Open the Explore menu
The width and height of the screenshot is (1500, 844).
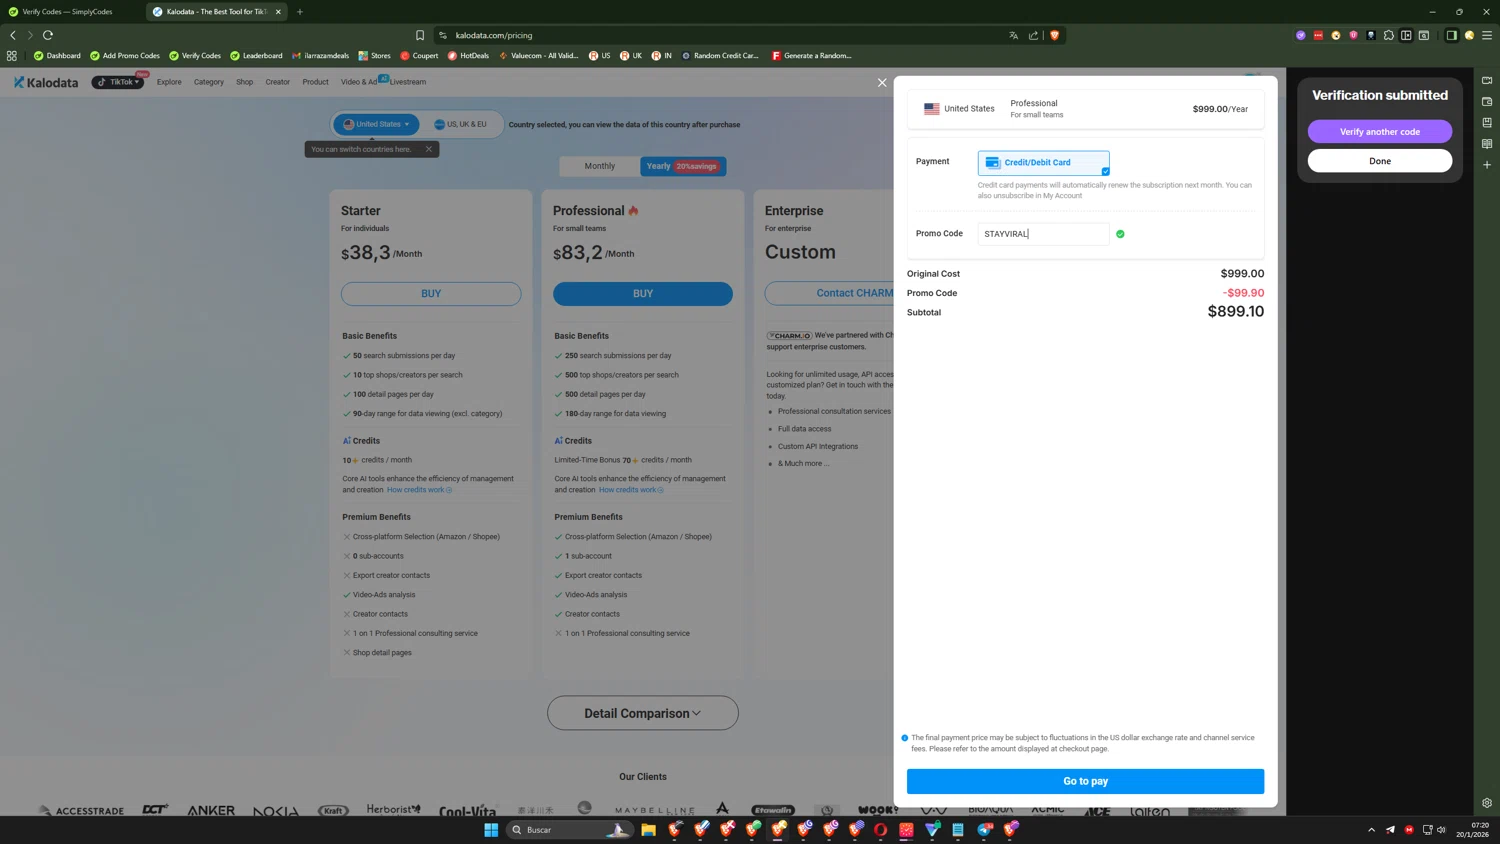169,82
